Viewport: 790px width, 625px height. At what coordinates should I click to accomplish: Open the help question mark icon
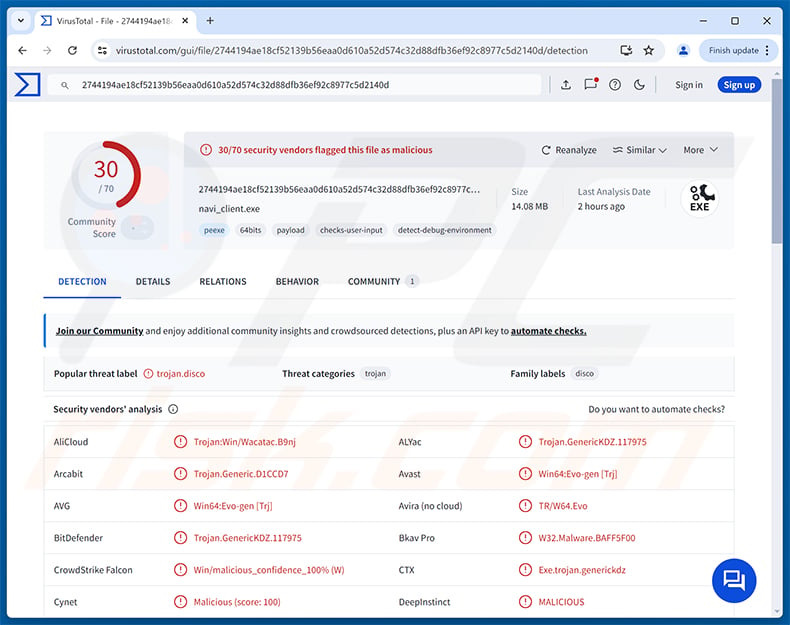615,85
